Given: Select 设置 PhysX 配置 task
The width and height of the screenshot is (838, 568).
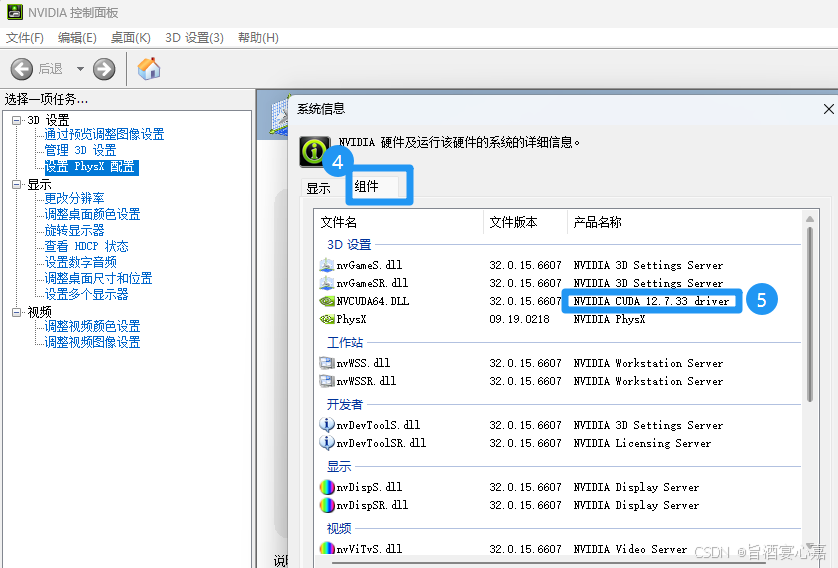Looking at the screenshot, I should pyautogui.click(x=91, y=167).
